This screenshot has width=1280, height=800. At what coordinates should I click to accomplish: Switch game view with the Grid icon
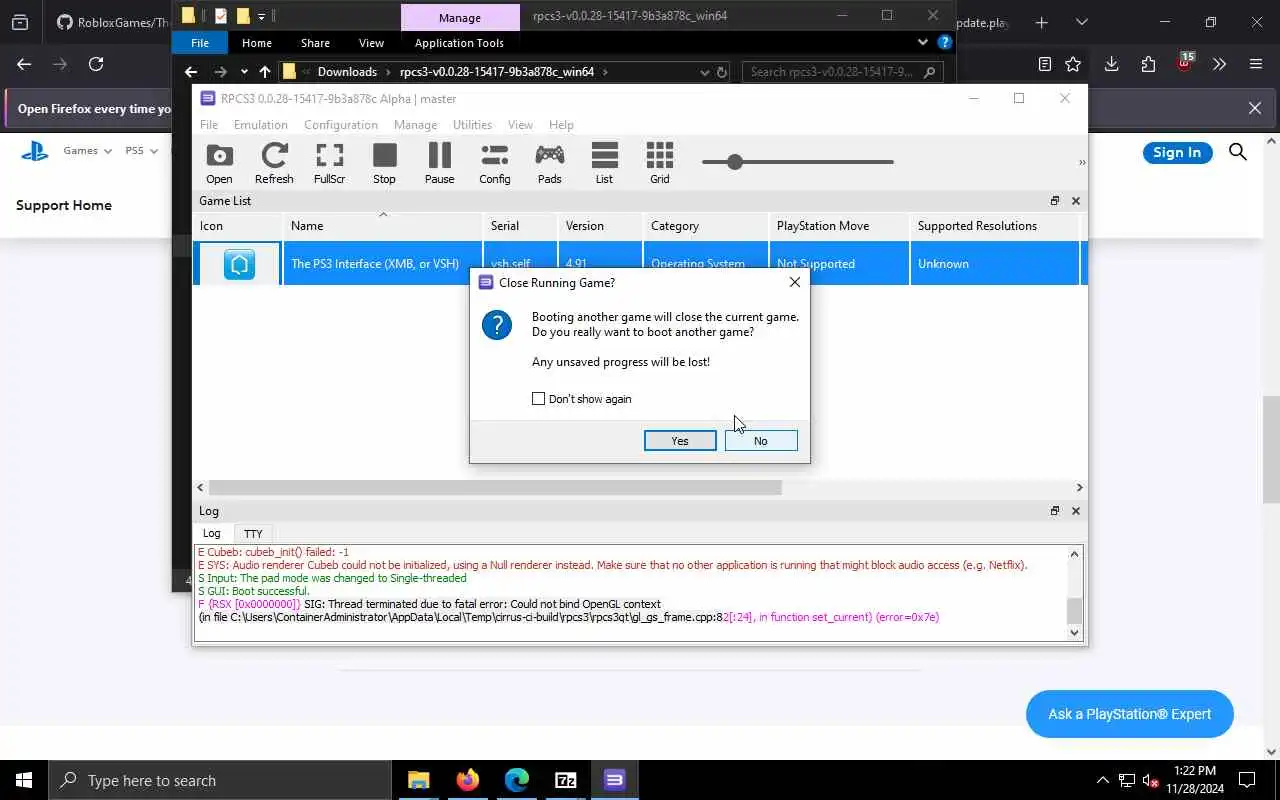(659, 163)
